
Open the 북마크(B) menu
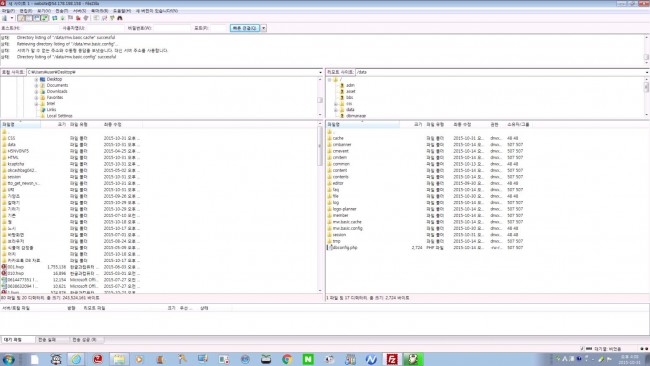click(99, 11)
